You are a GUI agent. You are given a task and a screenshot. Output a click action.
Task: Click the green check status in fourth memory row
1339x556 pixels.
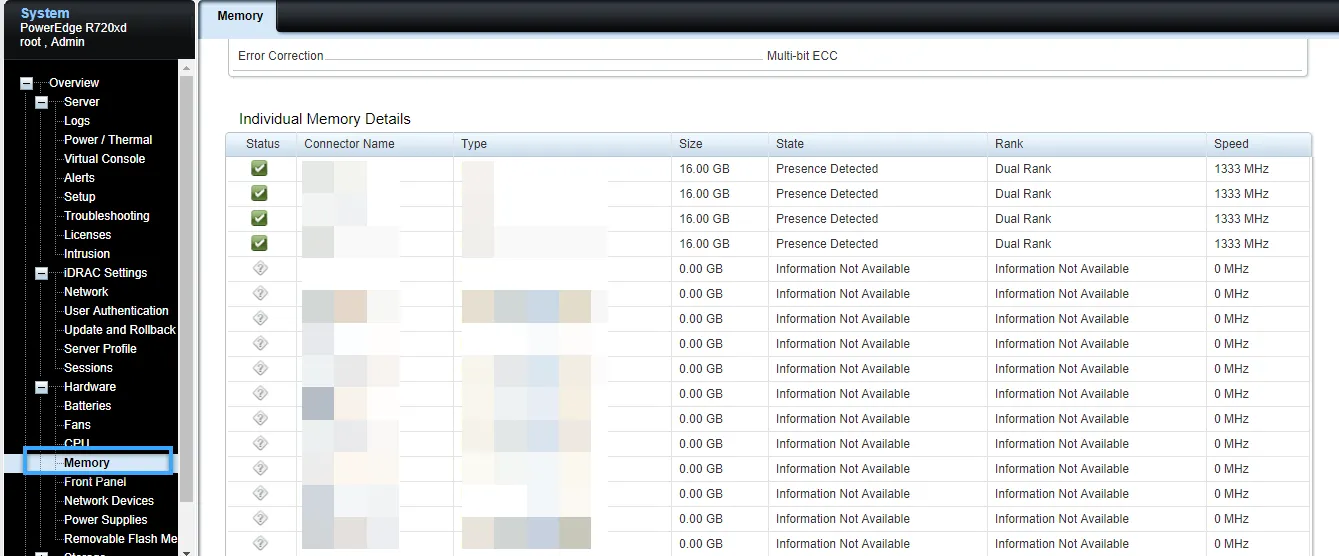point(259,244)
